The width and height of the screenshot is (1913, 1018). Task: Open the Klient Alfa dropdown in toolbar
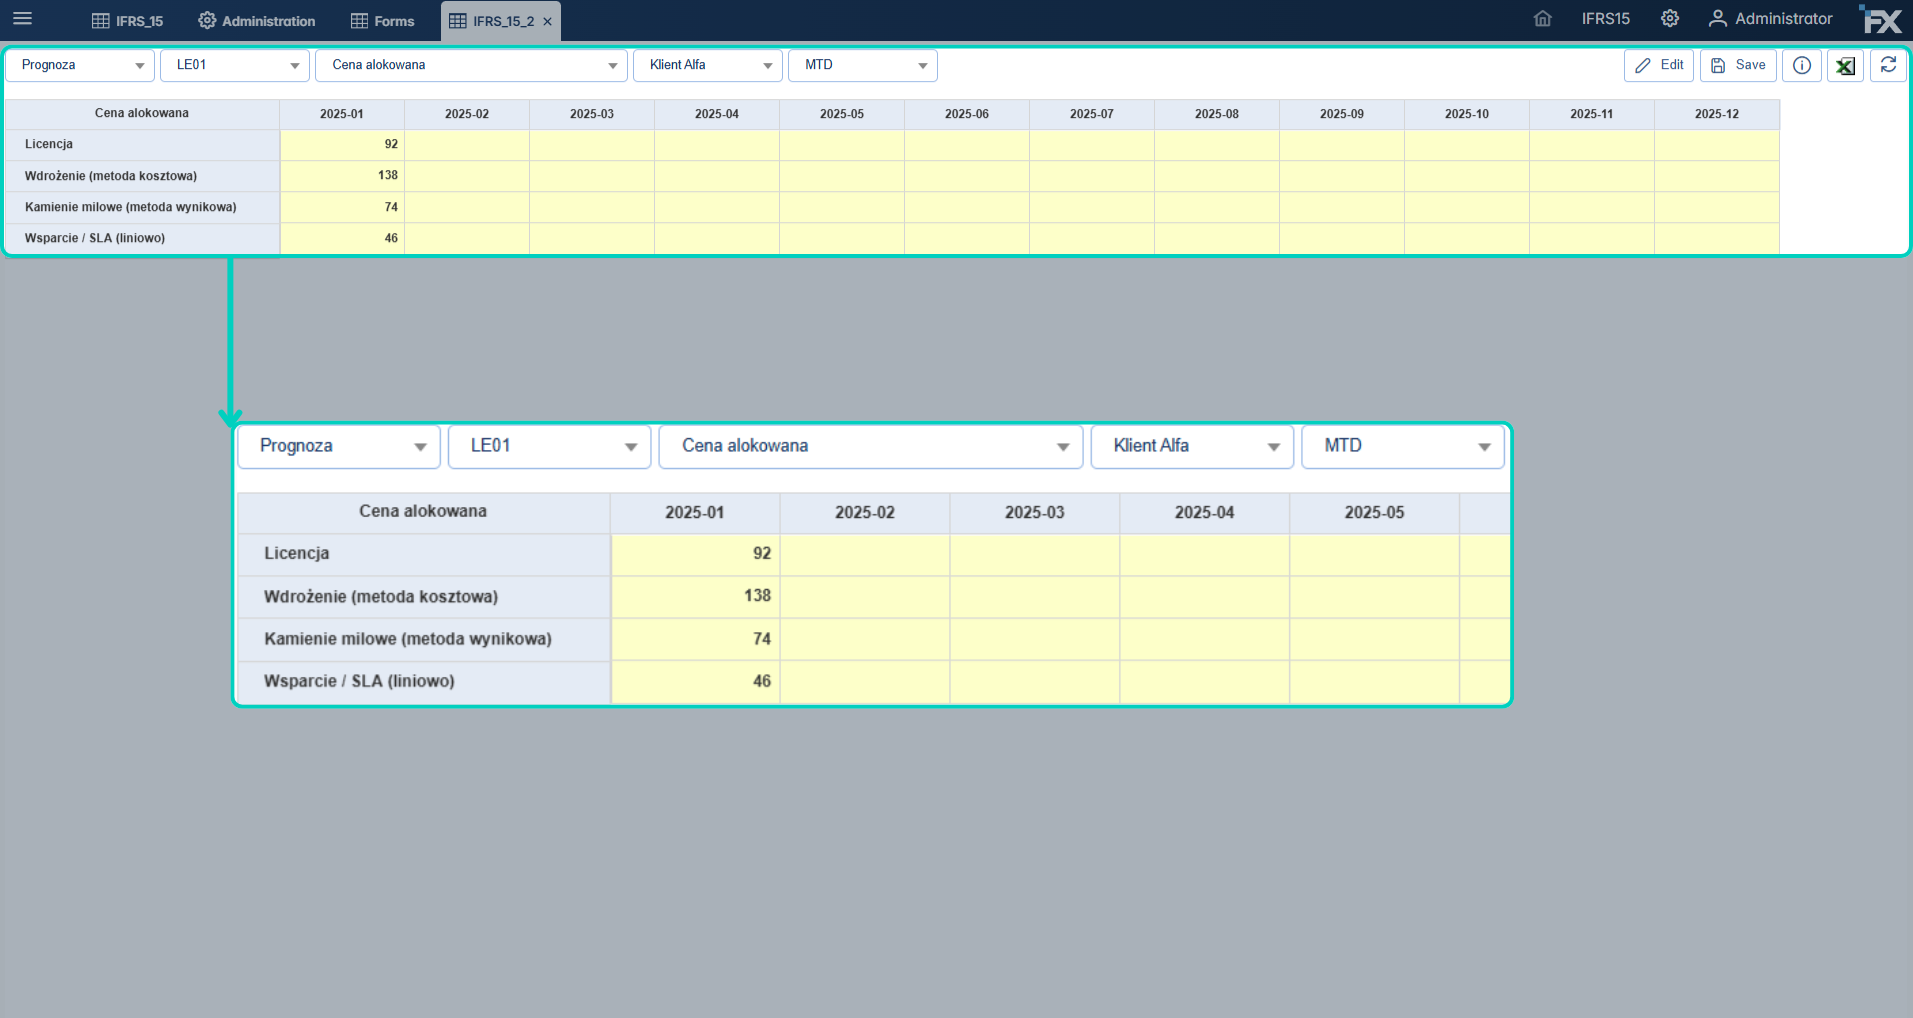[708, 65]
